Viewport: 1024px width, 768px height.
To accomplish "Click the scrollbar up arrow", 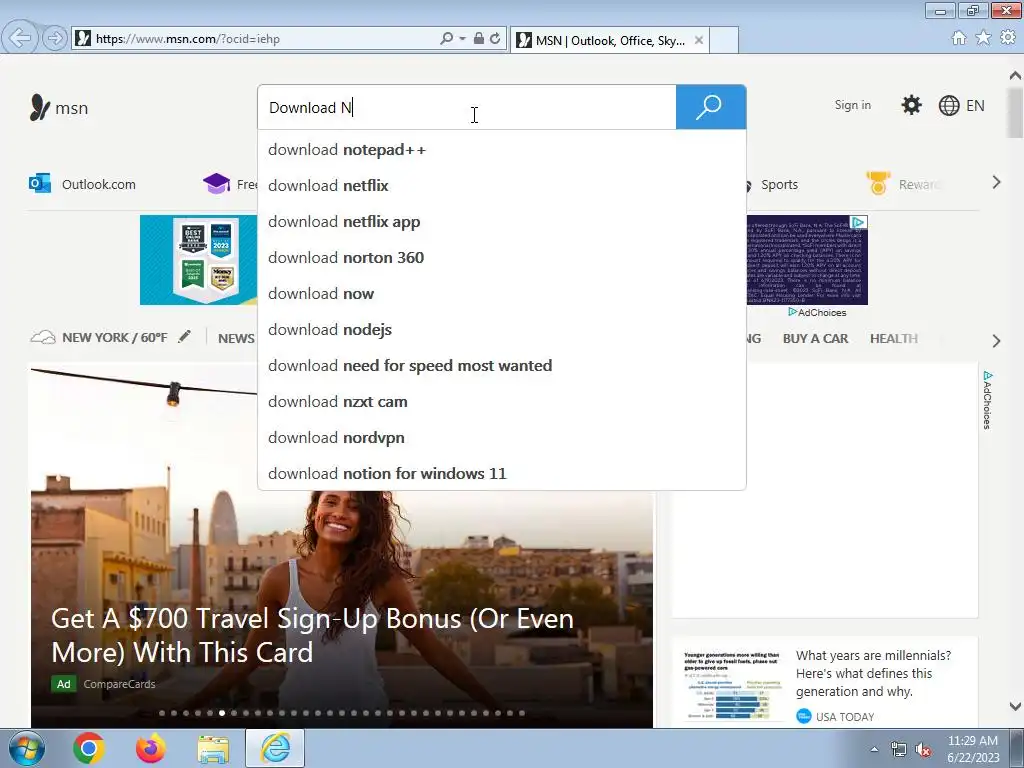I will tap(1015, 75).
